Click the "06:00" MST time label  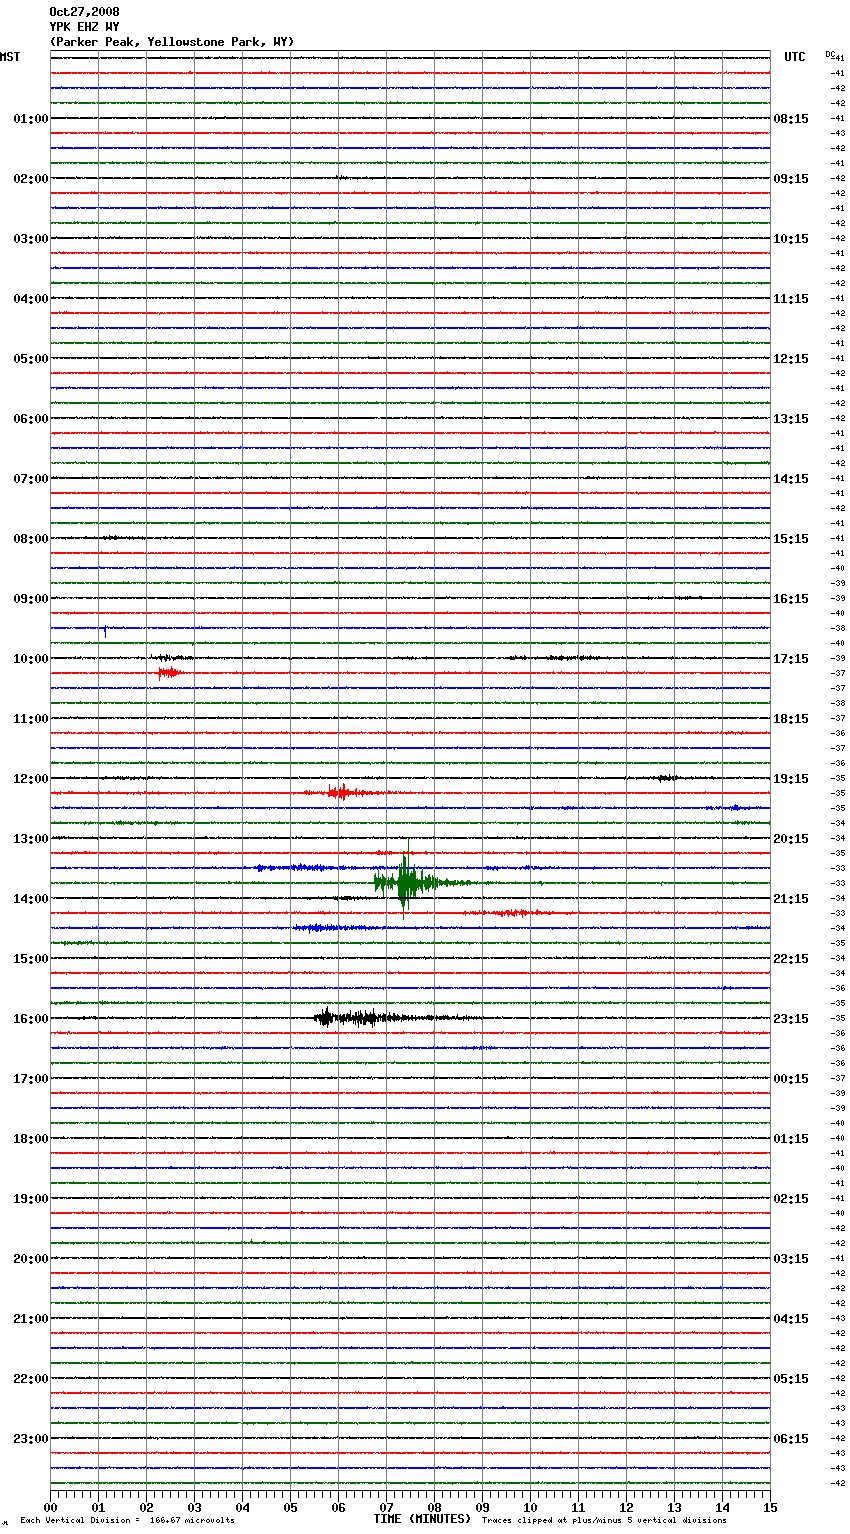pyautogui.click(x=31, y=419)
